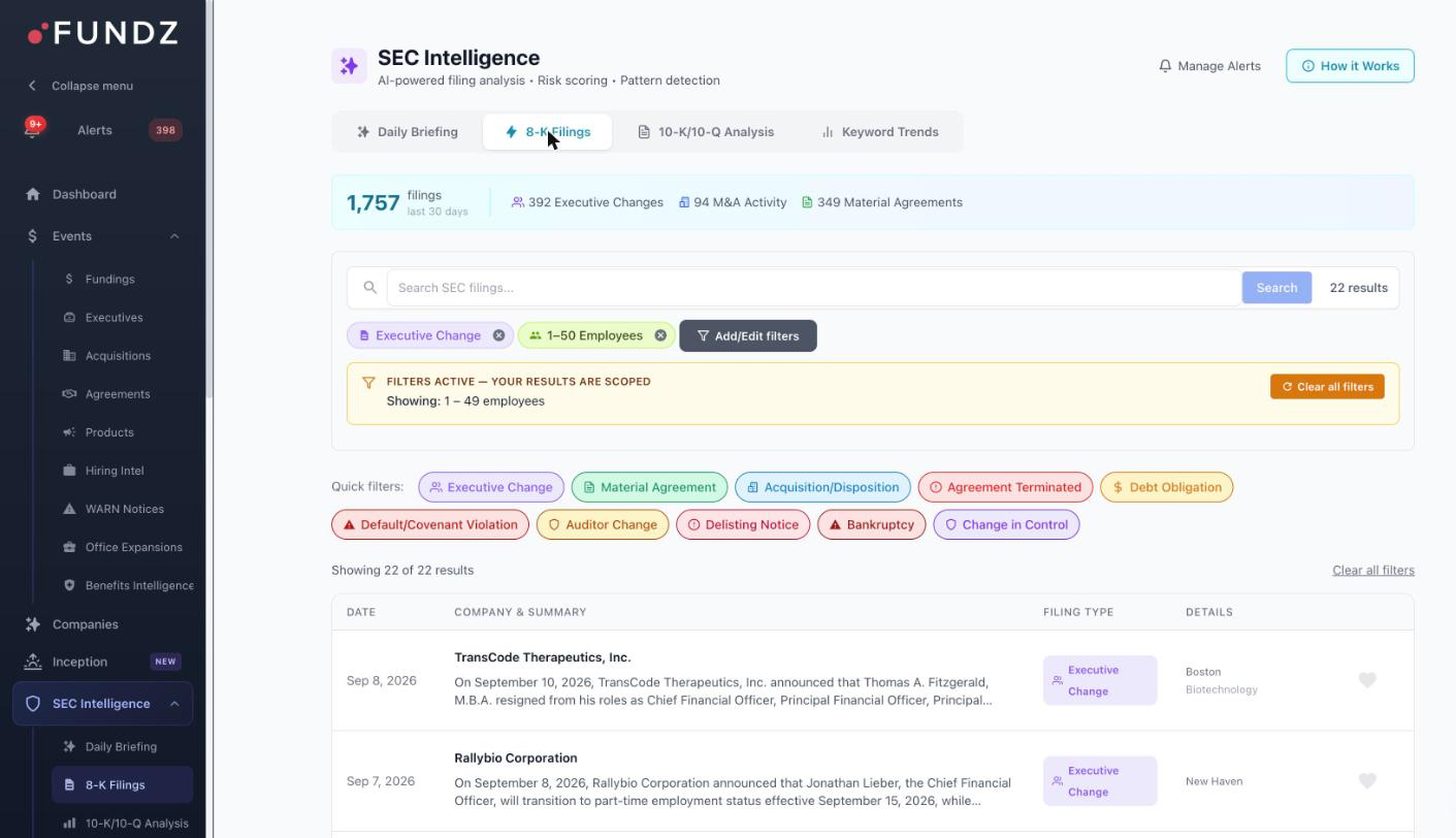Open Hiring Intel in the sidebar
The width and height of the screenshot is (1456, 838).
tap(115, 471)
